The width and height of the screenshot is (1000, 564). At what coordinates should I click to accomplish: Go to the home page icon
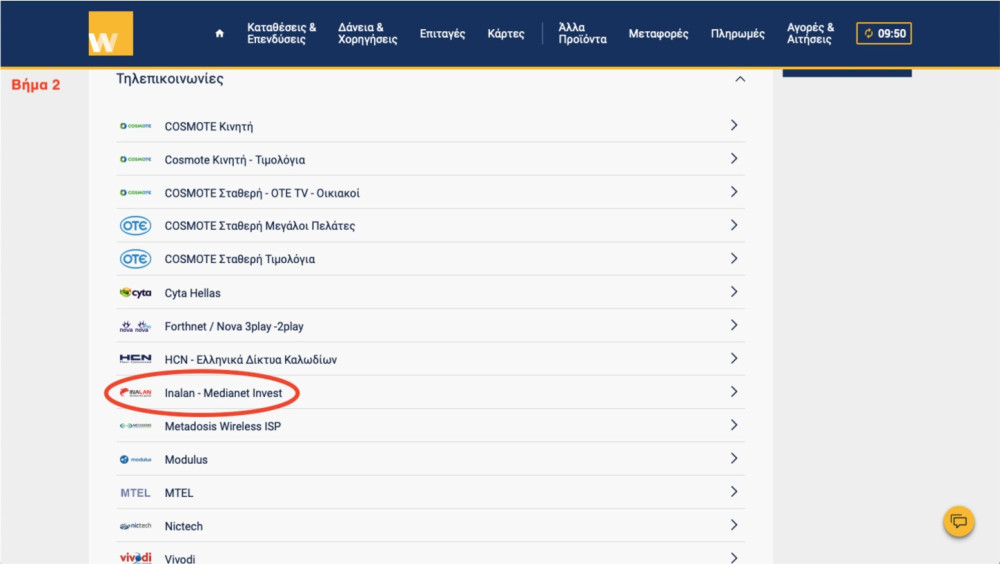coord(219,33)
